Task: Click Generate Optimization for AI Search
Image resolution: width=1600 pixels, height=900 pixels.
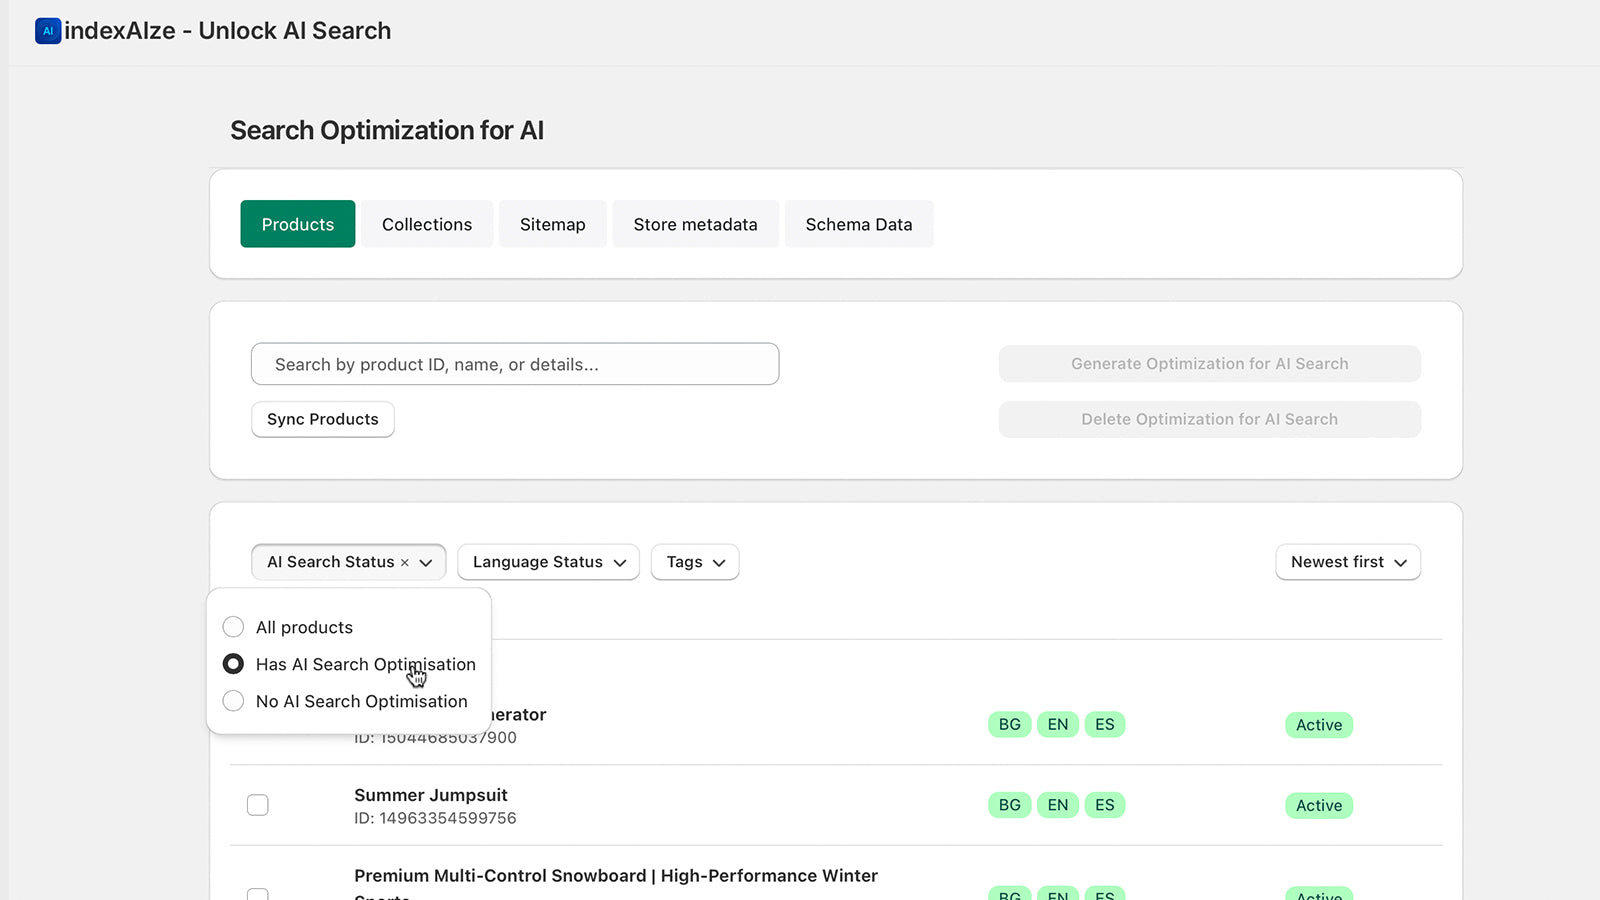Action: [1208, 363]
